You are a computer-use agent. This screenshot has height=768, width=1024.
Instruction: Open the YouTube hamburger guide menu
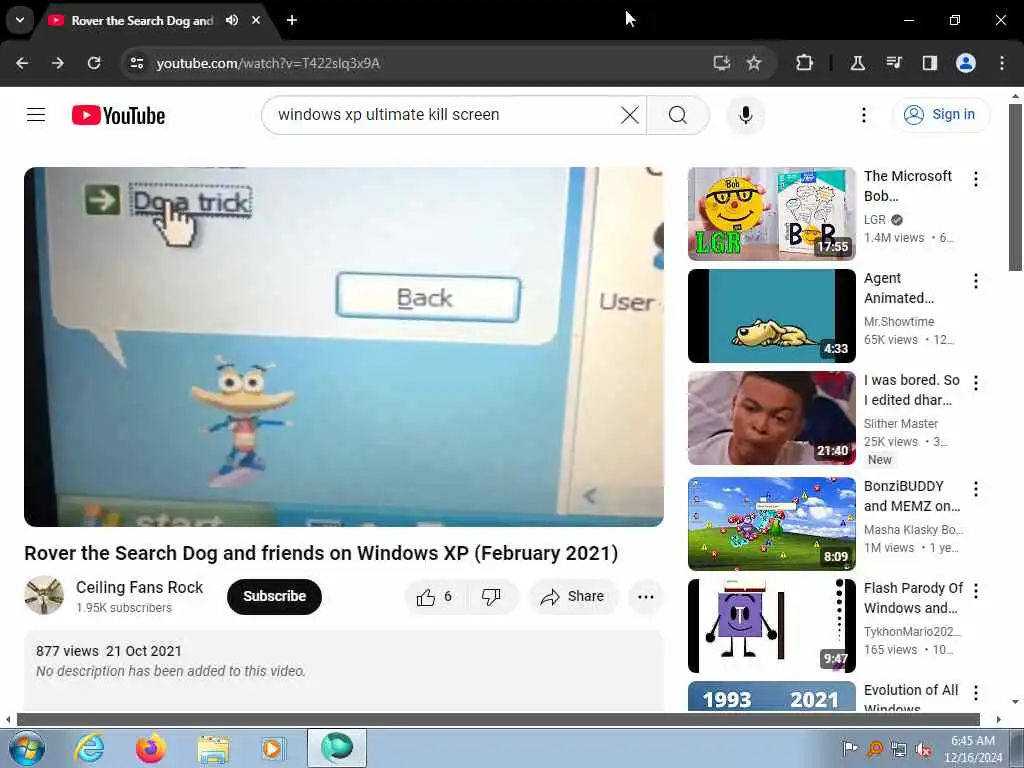(36, 115)
